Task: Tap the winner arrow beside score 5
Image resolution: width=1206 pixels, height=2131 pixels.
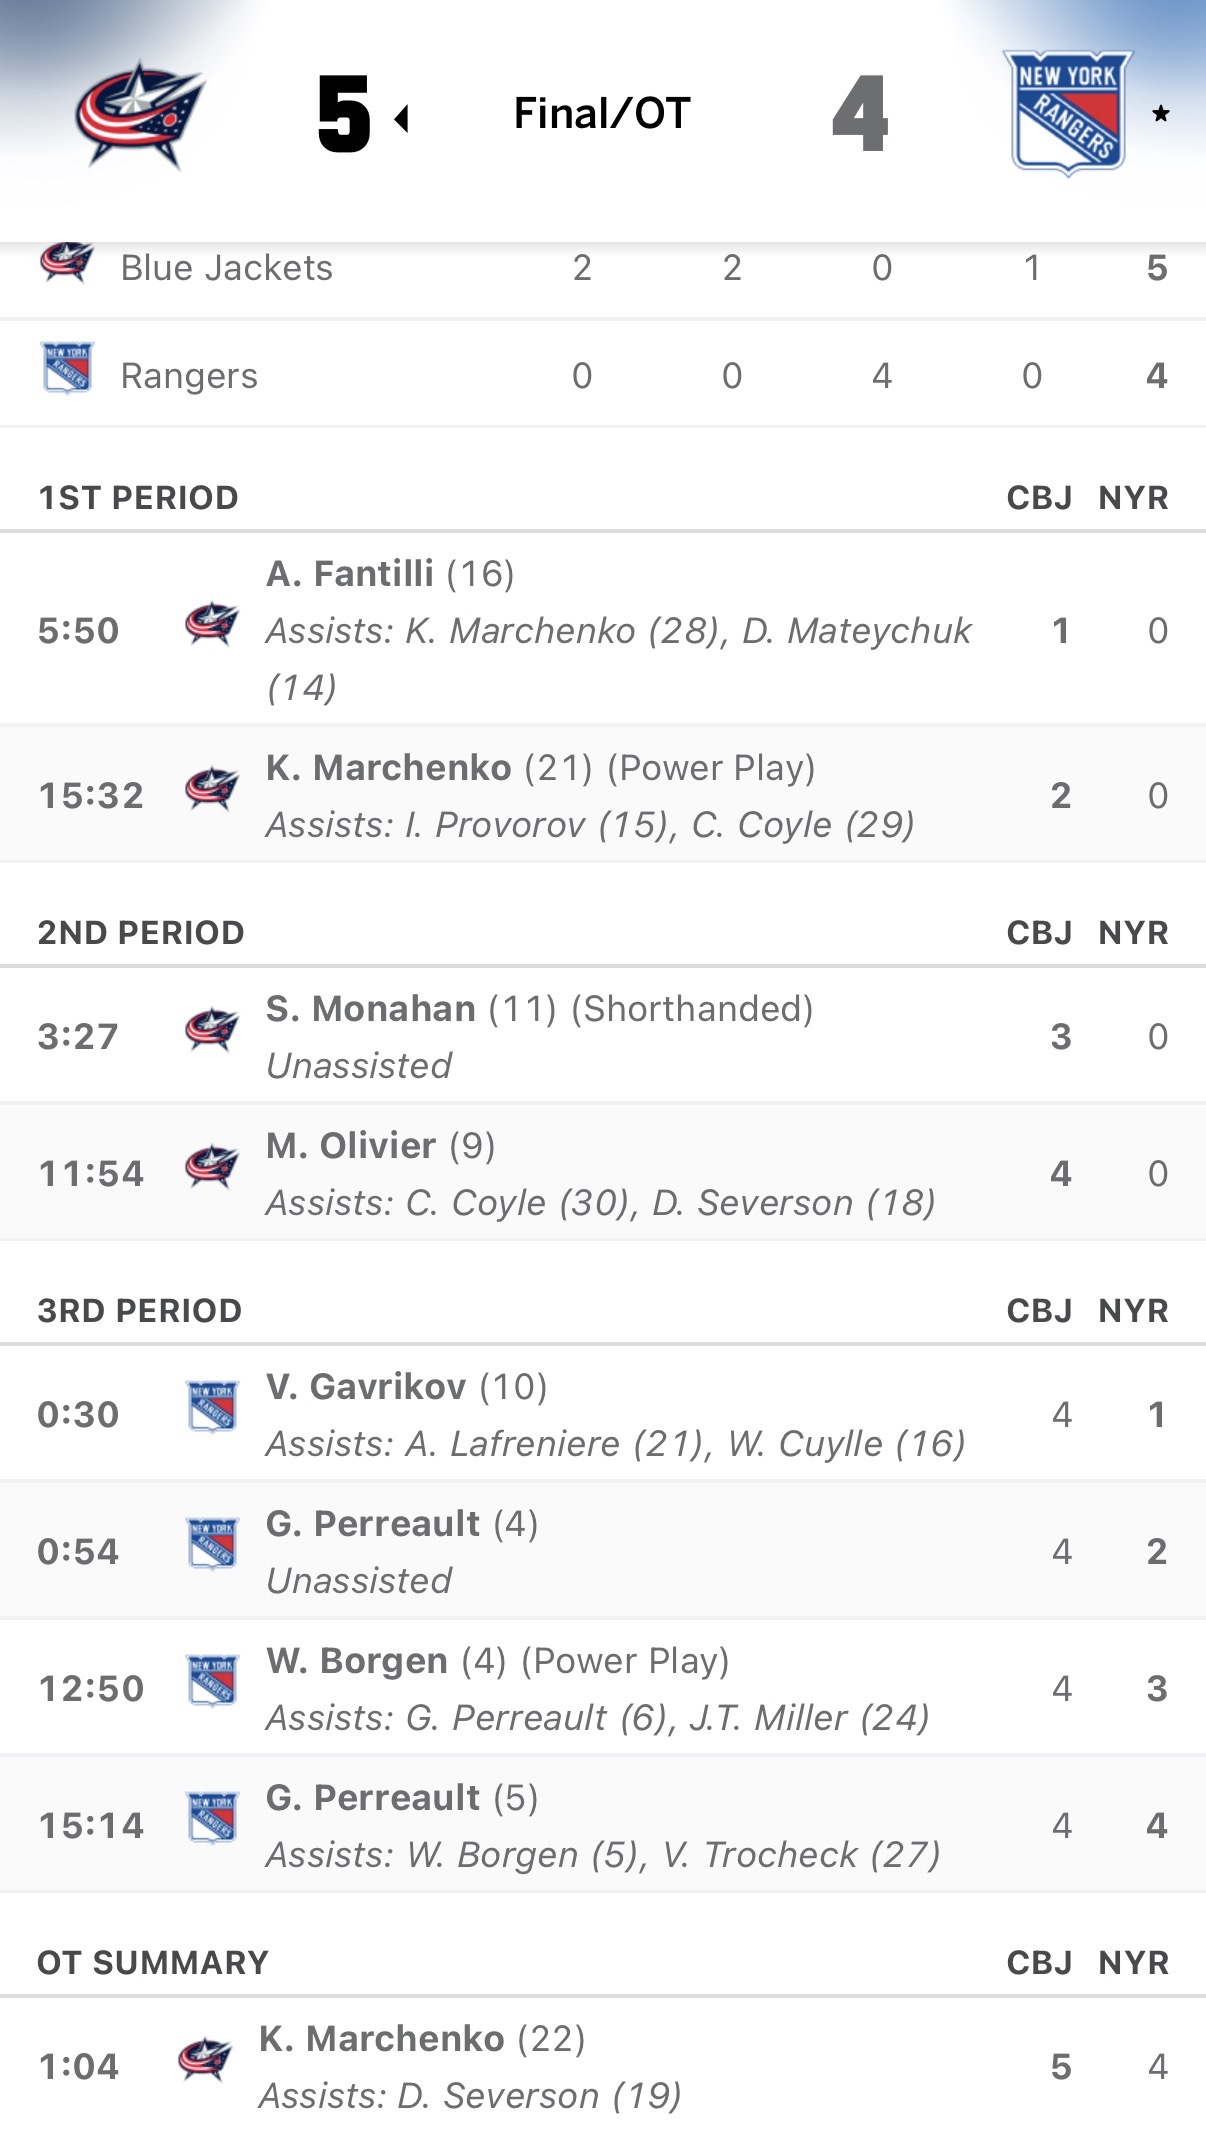Action: tap(402, 119)
